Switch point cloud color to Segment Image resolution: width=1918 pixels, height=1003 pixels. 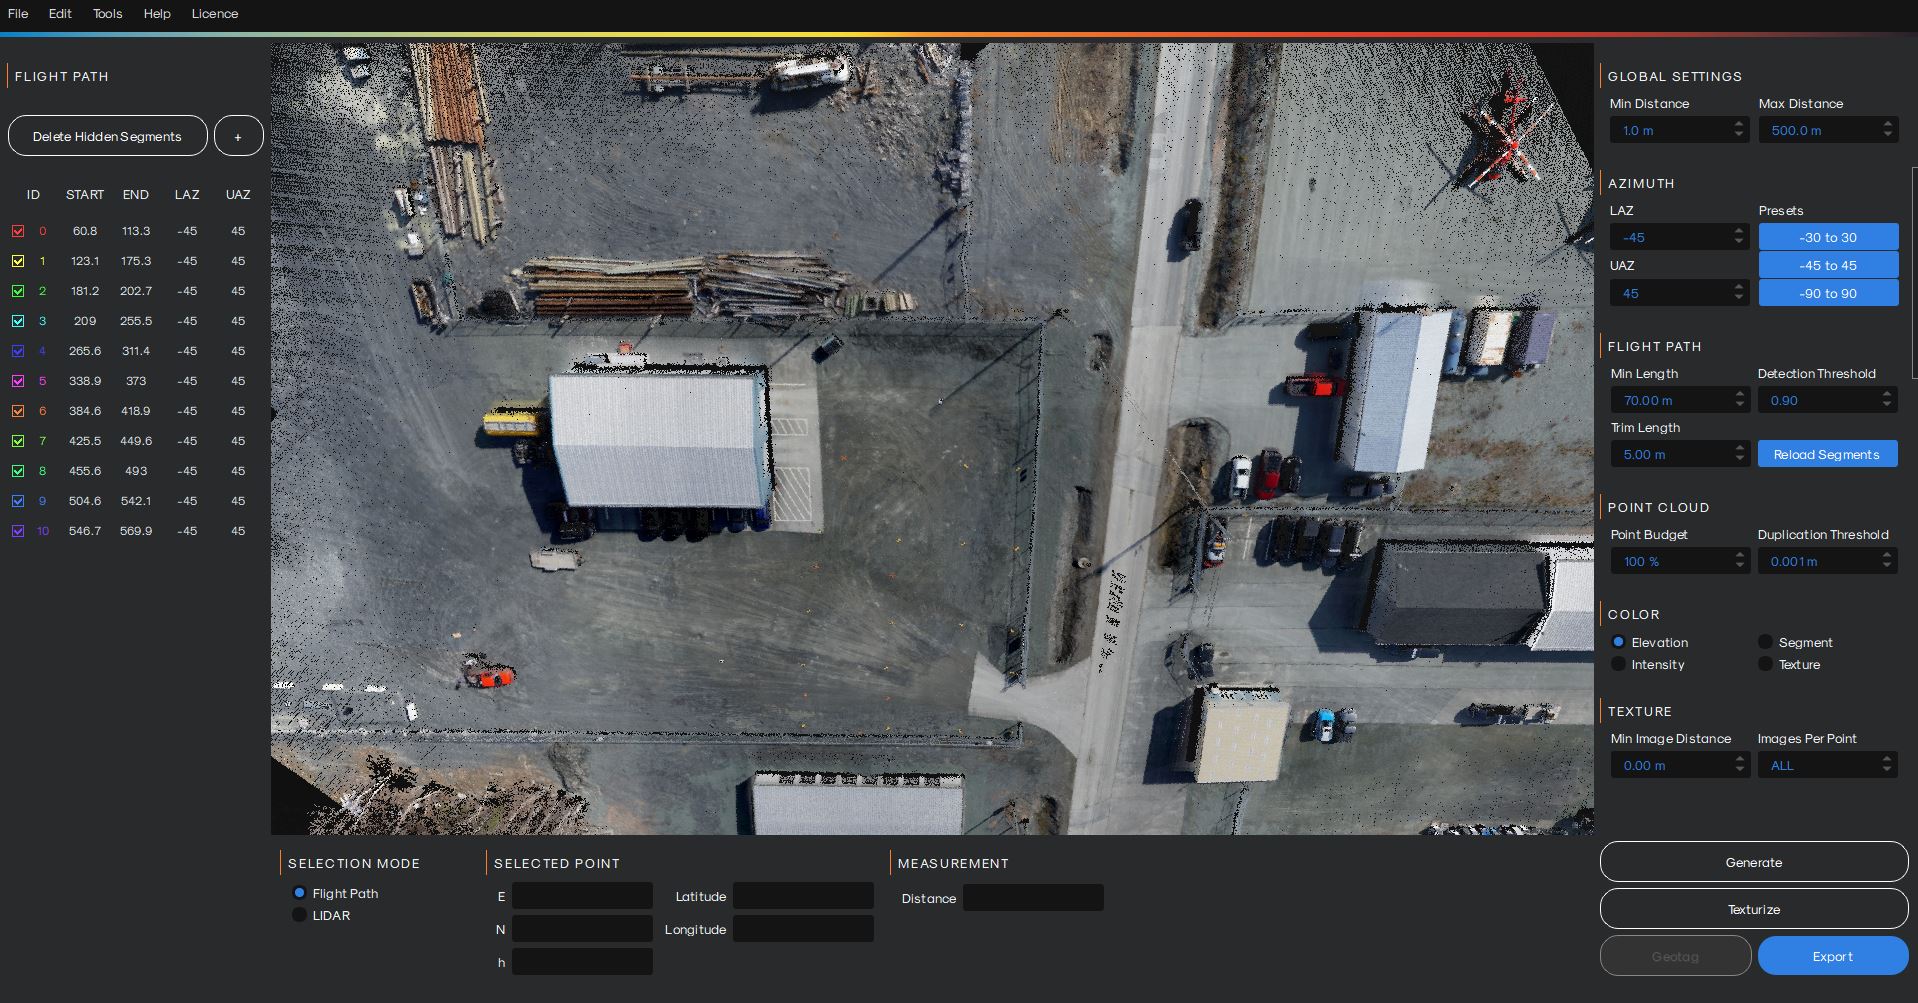tap(1765, 642)
